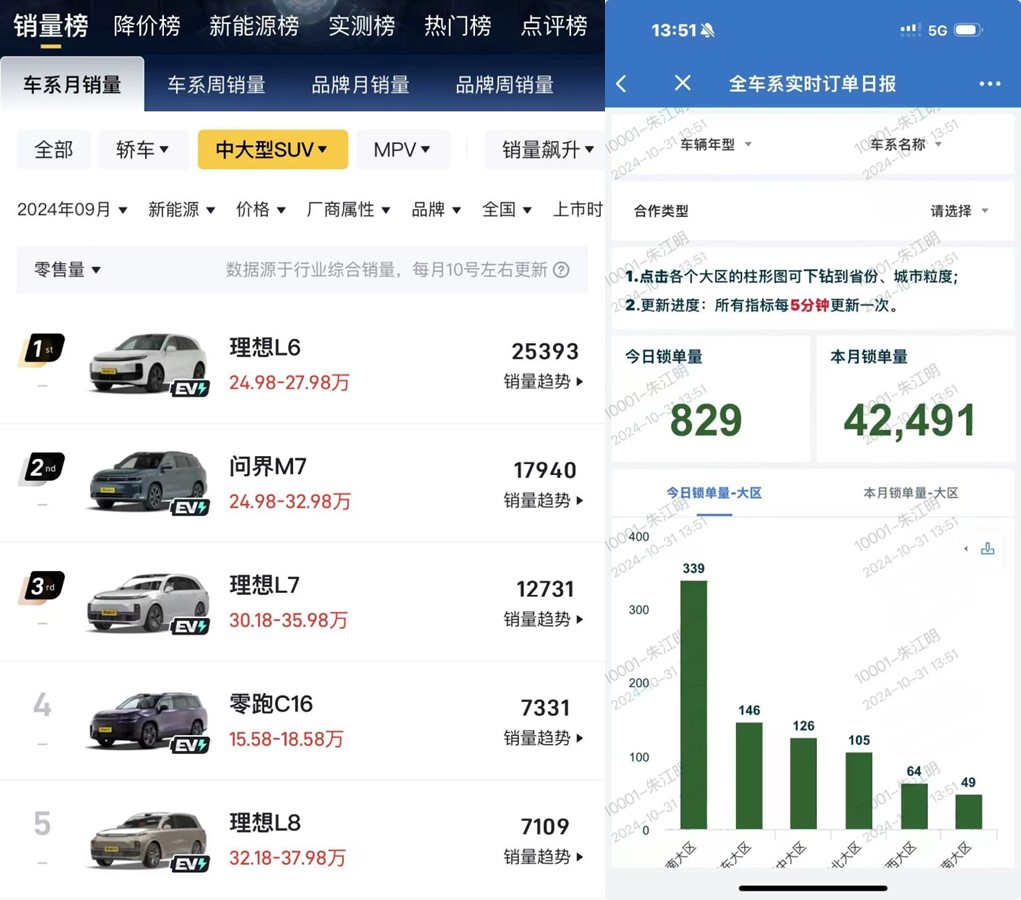
Task: Switch to the 新能源榜 tab
Action: pos(254,26)
